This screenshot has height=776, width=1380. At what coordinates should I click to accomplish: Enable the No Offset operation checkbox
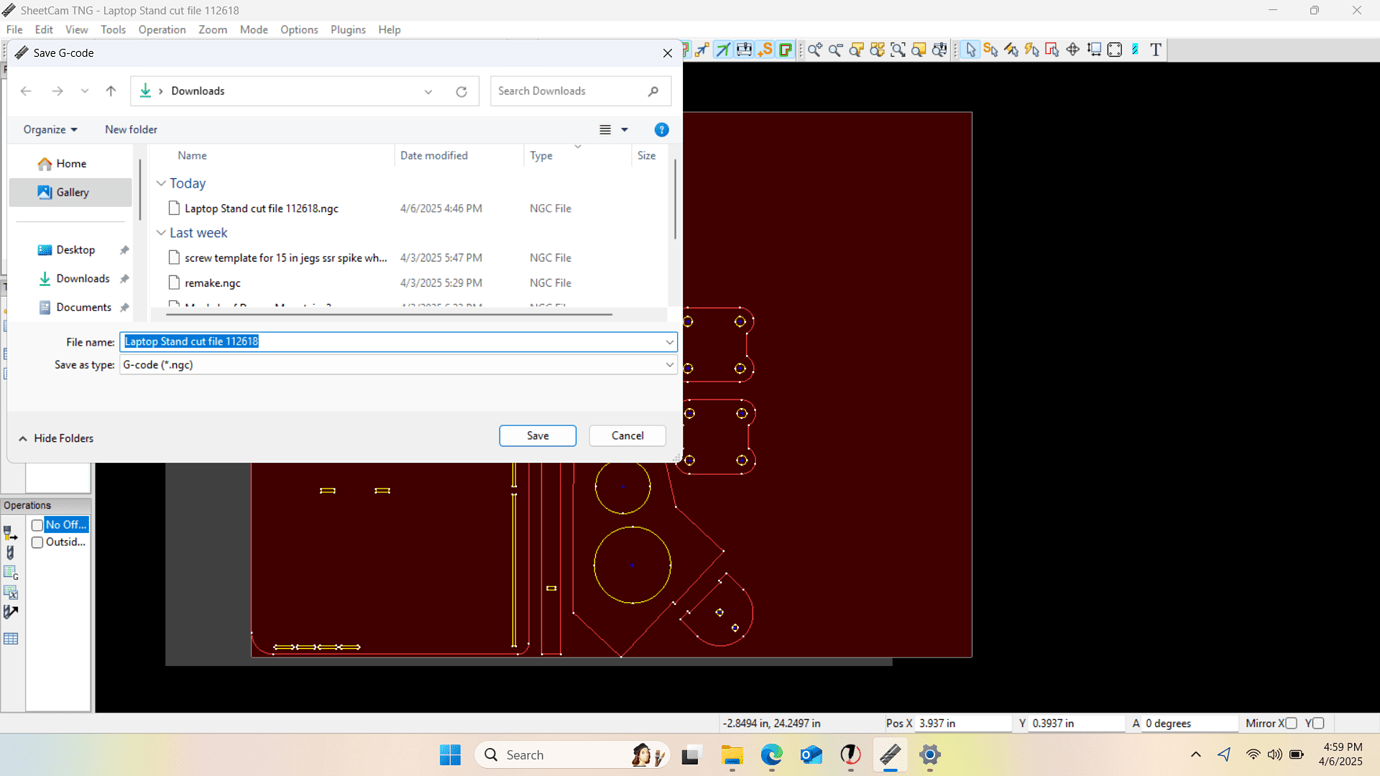coord(37,525)
